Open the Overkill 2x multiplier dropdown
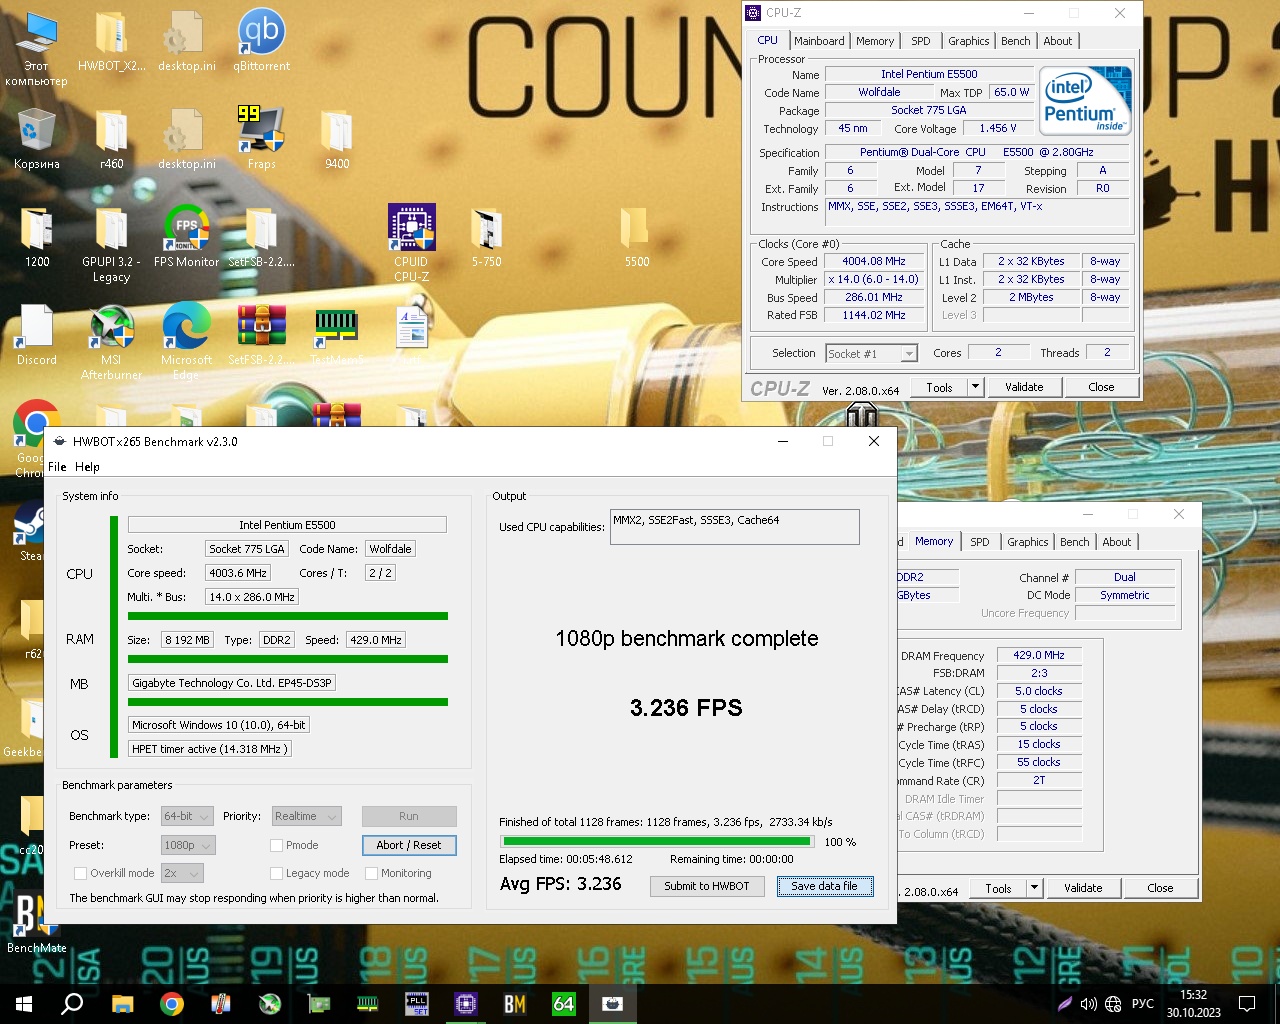Image resolution: width=1280 pixels, height=1024 pixels. point(181,873)
